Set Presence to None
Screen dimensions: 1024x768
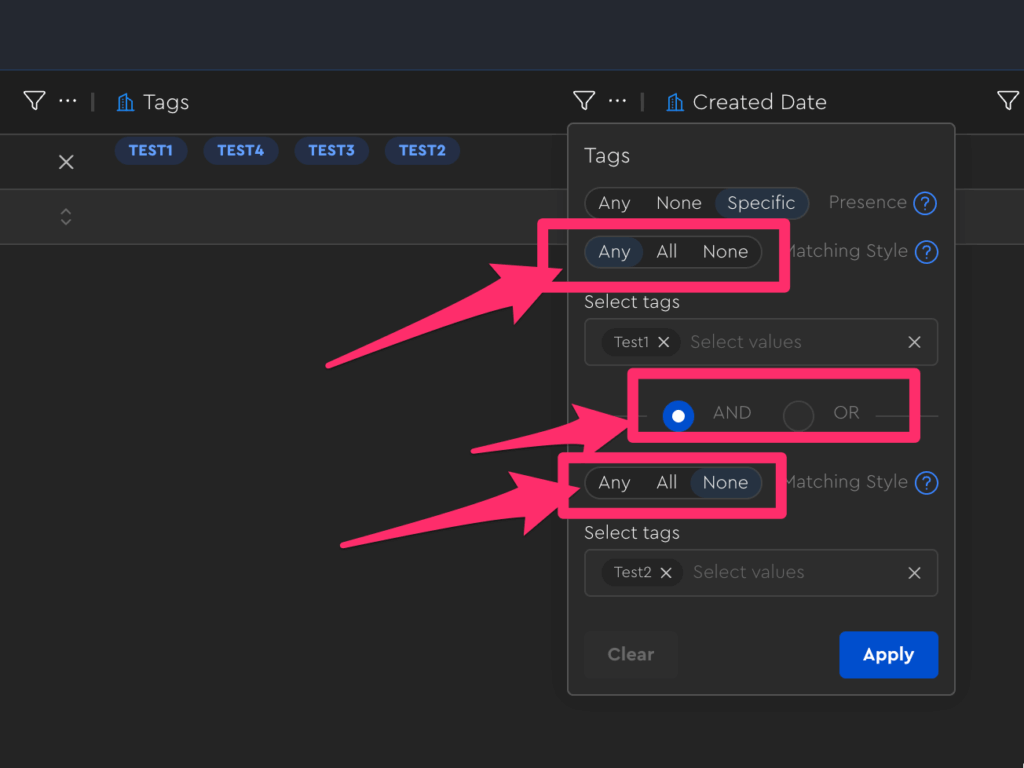click(x=678, y=203)
